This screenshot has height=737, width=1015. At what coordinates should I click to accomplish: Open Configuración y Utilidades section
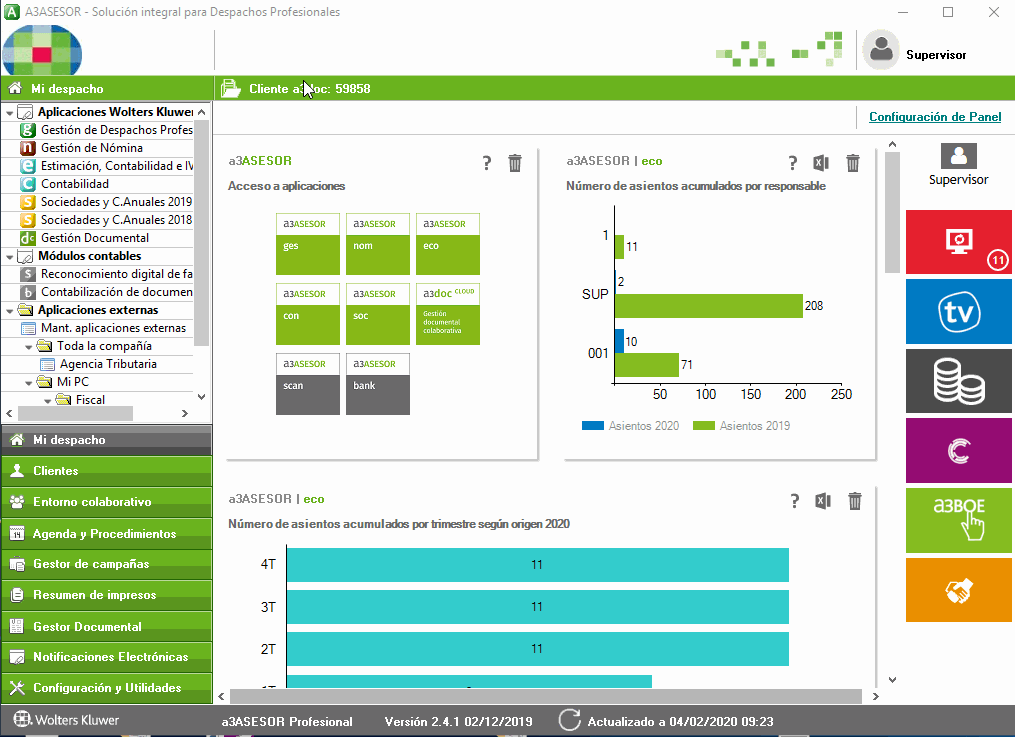pyautogui.click(x=107, y=688)
